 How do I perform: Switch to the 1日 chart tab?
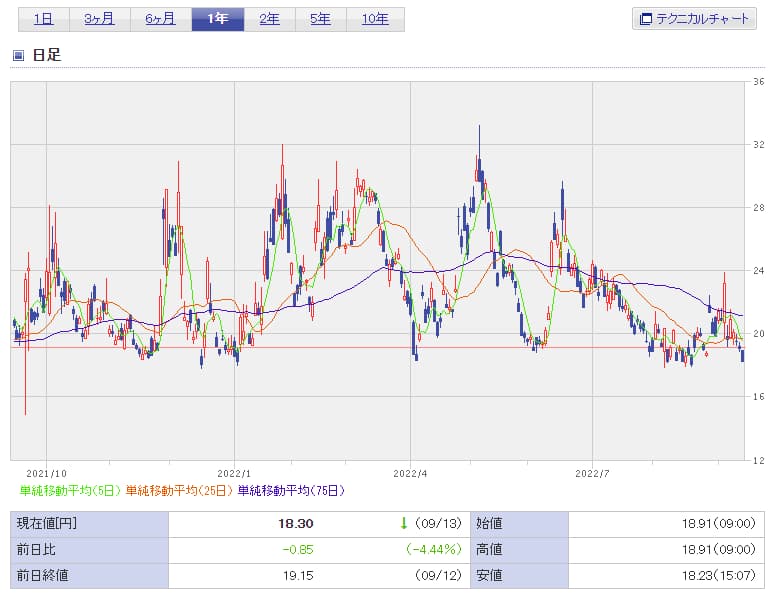pyautogui.click(x=44, y=19)
